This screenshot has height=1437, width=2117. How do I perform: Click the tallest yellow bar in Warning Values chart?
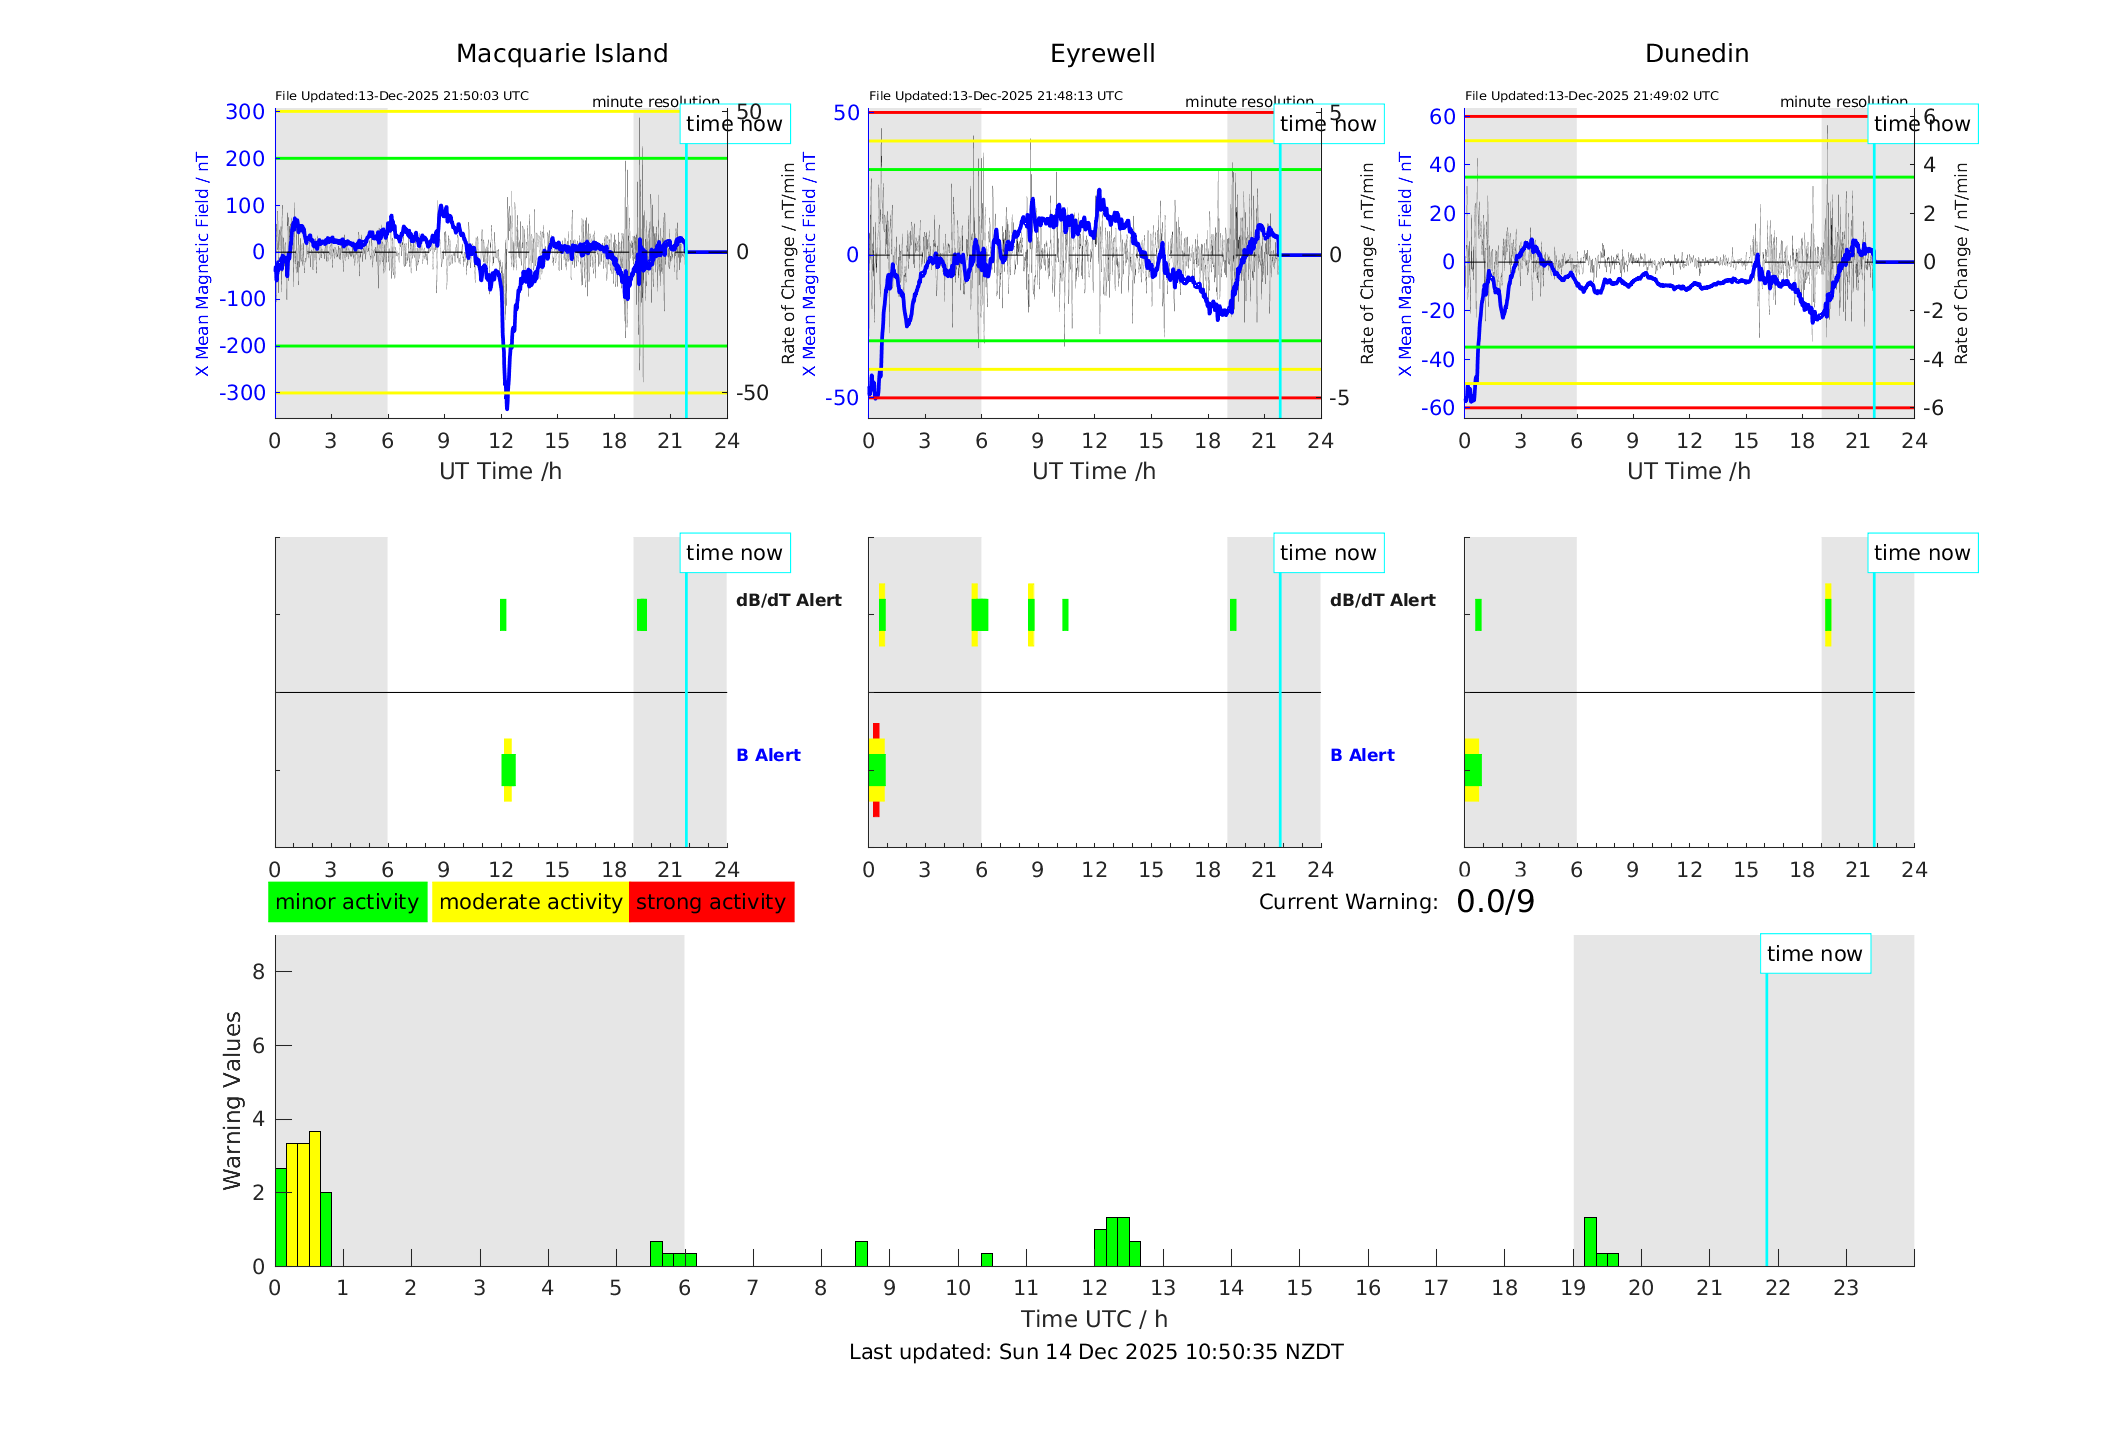[x=315, y=1200]
